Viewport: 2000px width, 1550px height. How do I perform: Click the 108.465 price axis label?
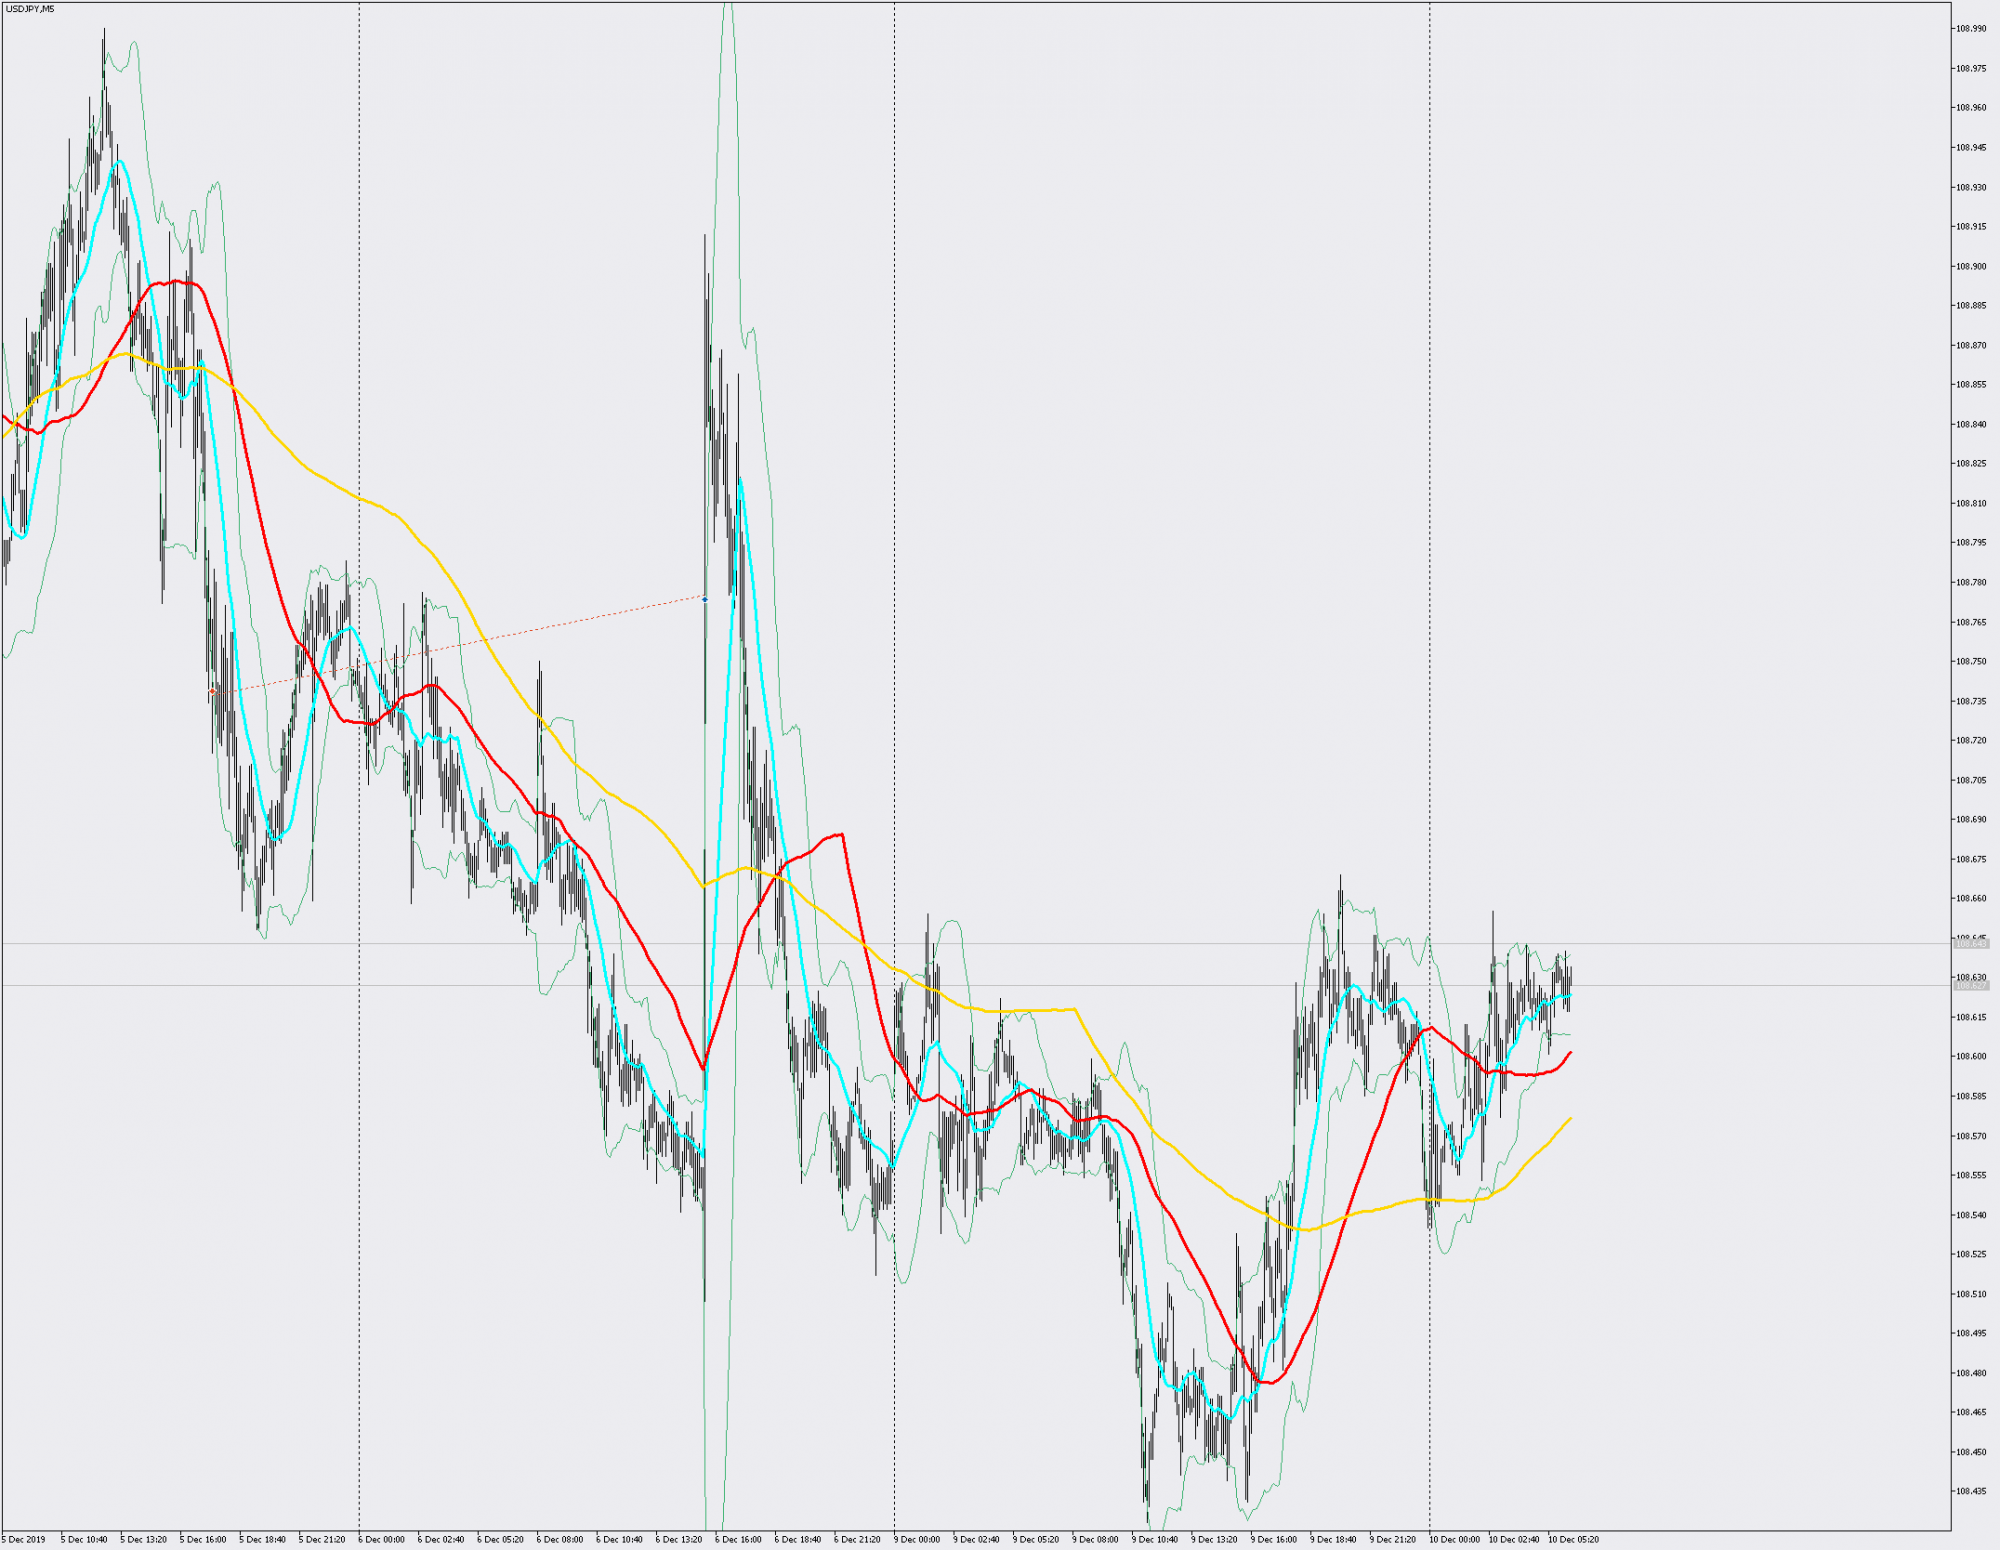tap(1971, 1413)
